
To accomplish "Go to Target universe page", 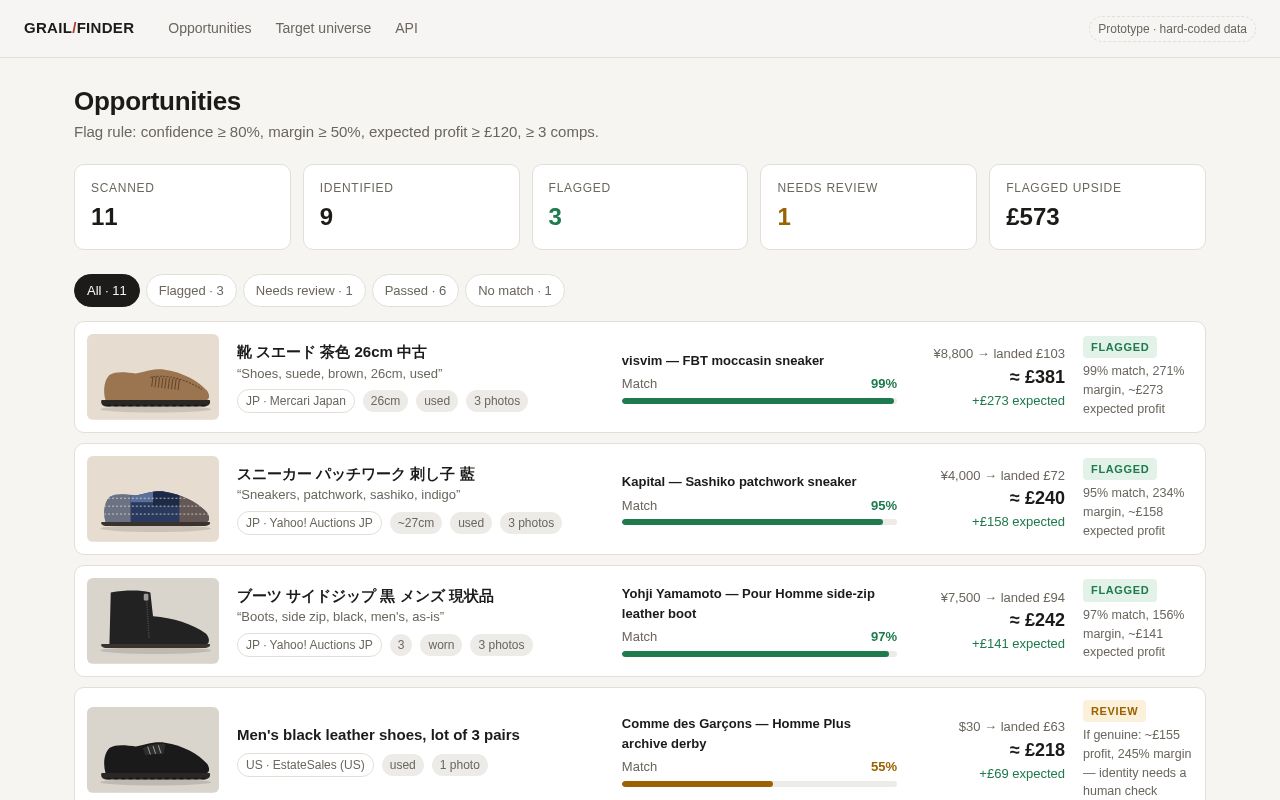I will [x=323, y=28].
